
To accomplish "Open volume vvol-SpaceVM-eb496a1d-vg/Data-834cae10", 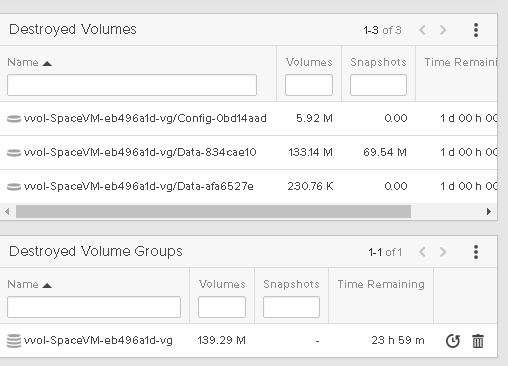I will click(x=140, y=152).
